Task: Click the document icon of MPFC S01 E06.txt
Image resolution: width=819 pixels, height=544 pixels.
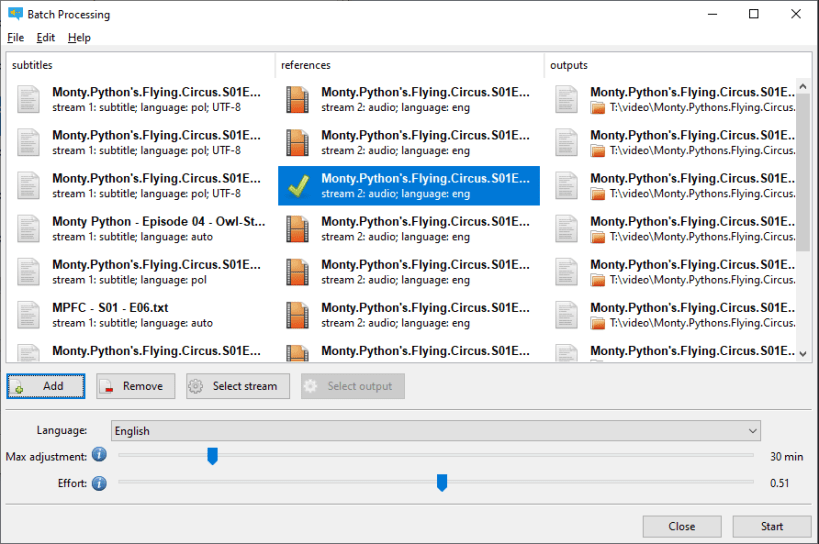Action: 28,315
